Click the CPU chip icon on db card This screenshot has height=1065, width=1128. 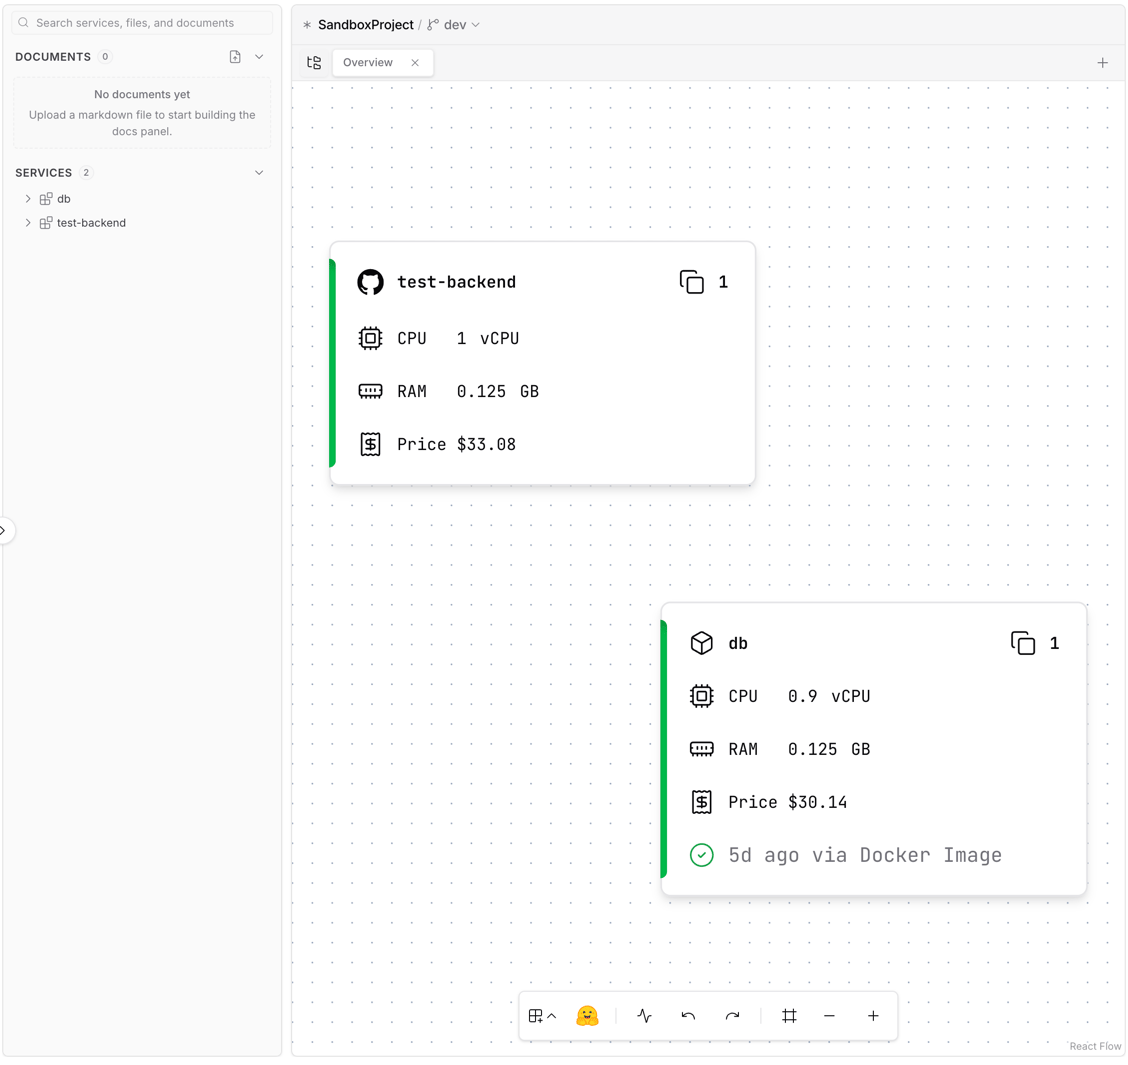point(701,696)
